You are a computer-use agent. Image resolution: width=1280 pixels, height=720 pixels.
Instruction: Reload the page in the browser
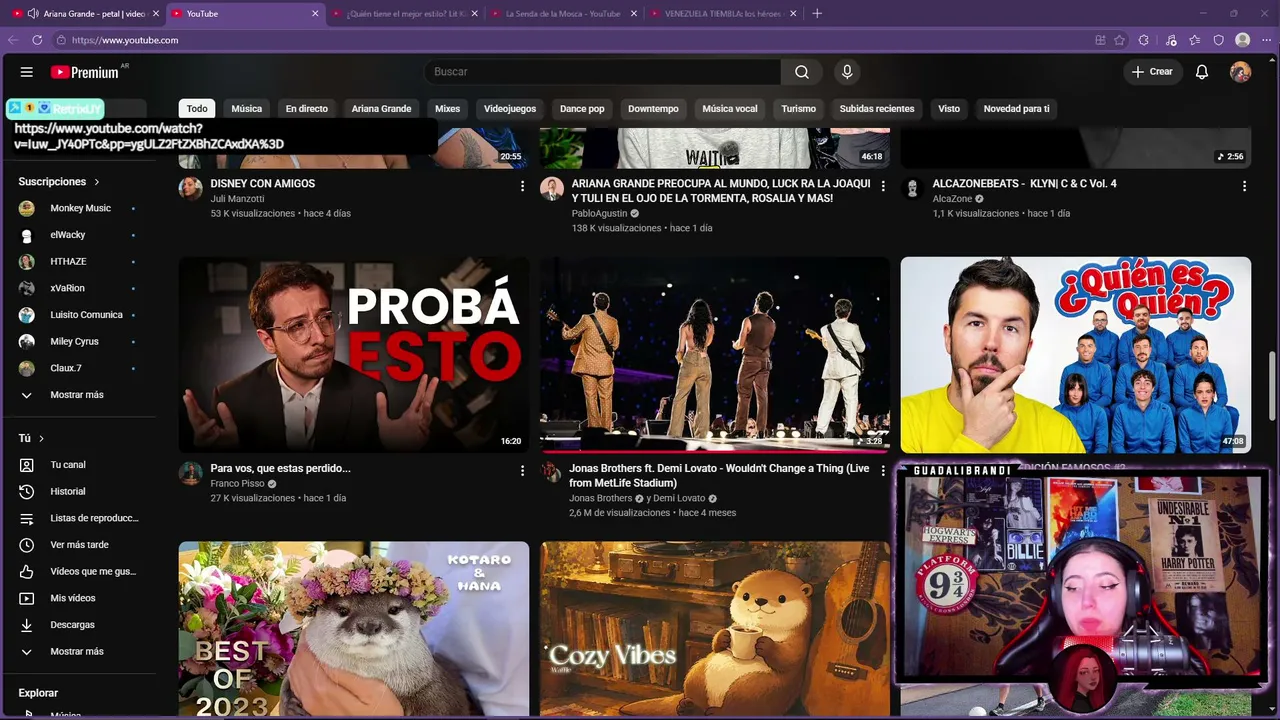37,40
